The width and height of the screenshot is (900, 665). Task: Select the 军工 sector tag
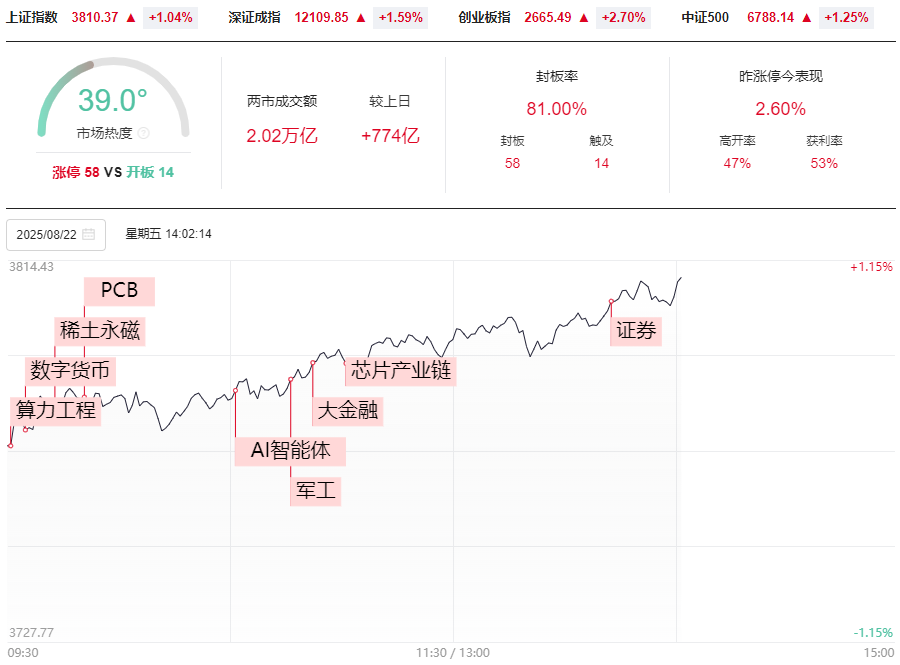316,491
